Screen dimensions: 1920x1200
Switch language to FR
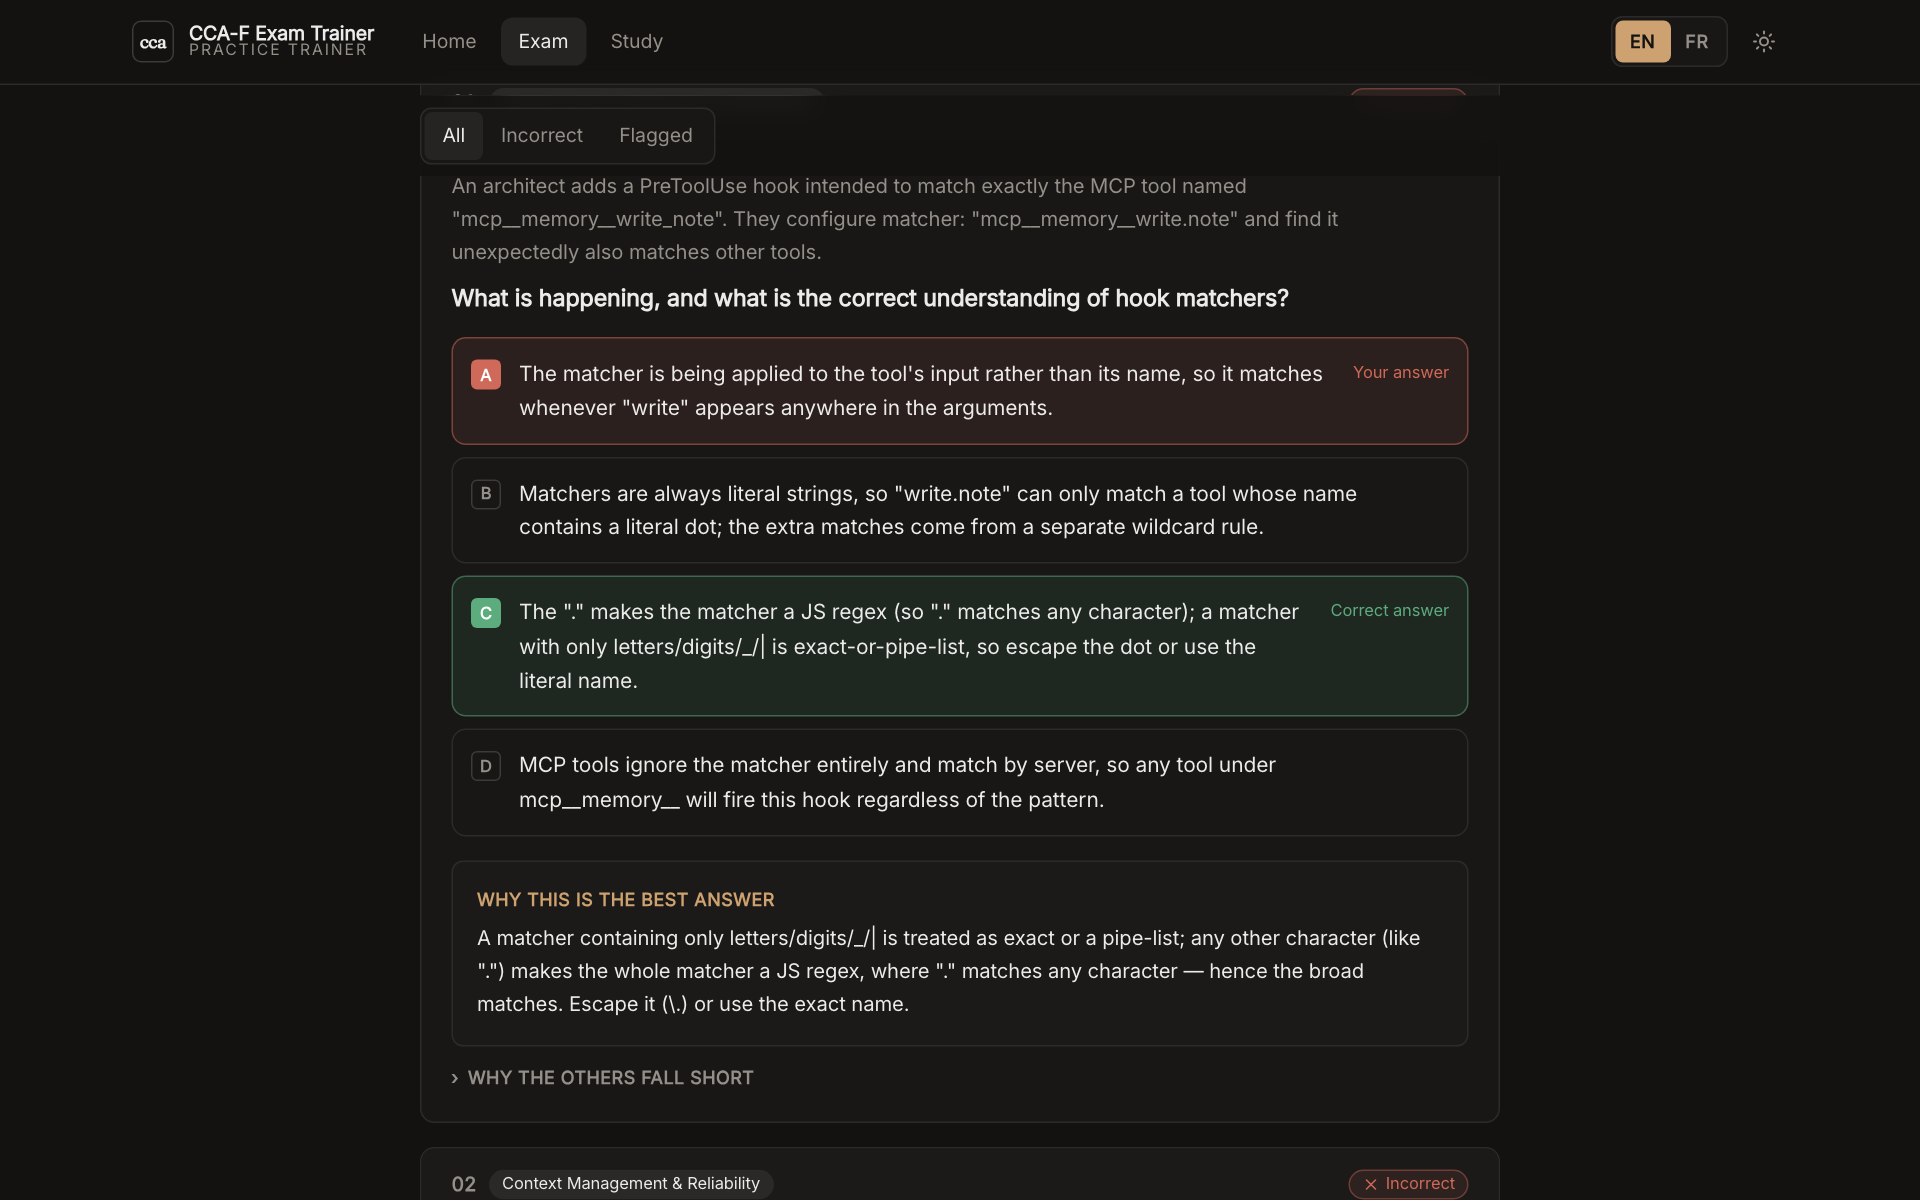[x=1696, y=42]
